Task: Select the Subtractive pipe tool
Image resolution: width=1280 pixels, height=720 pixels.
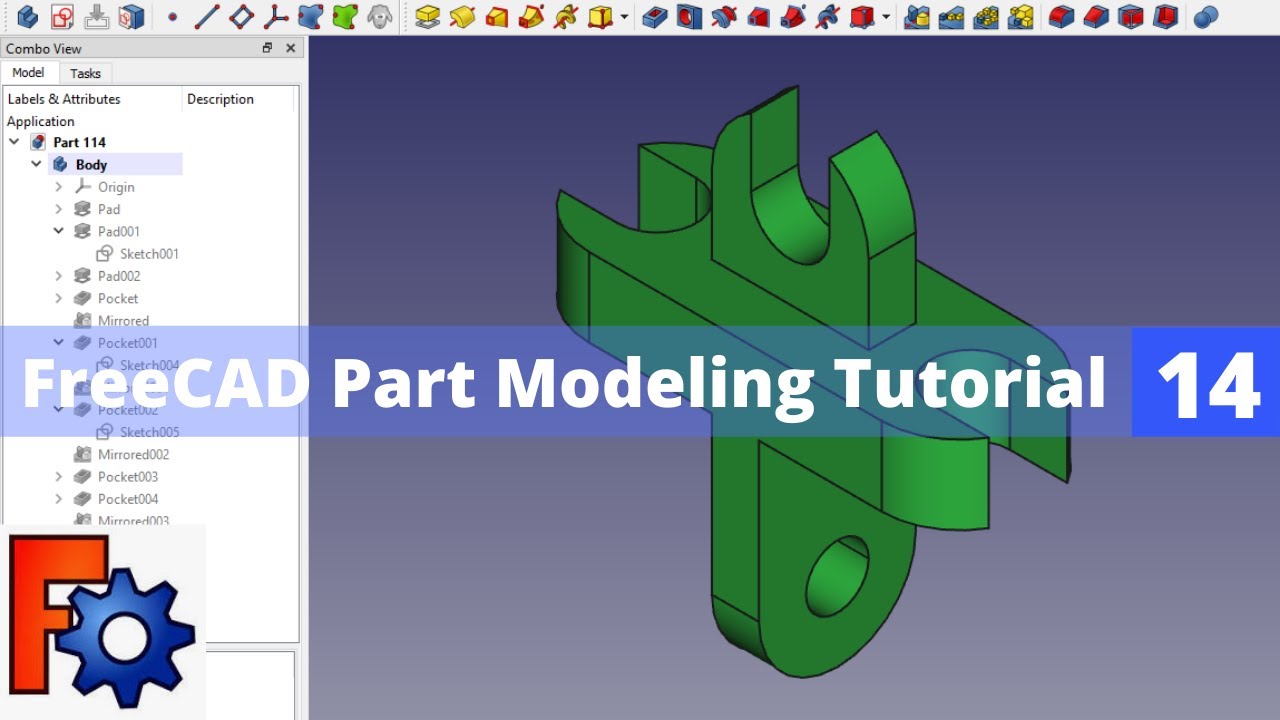Action: click(x=793, y=16)
